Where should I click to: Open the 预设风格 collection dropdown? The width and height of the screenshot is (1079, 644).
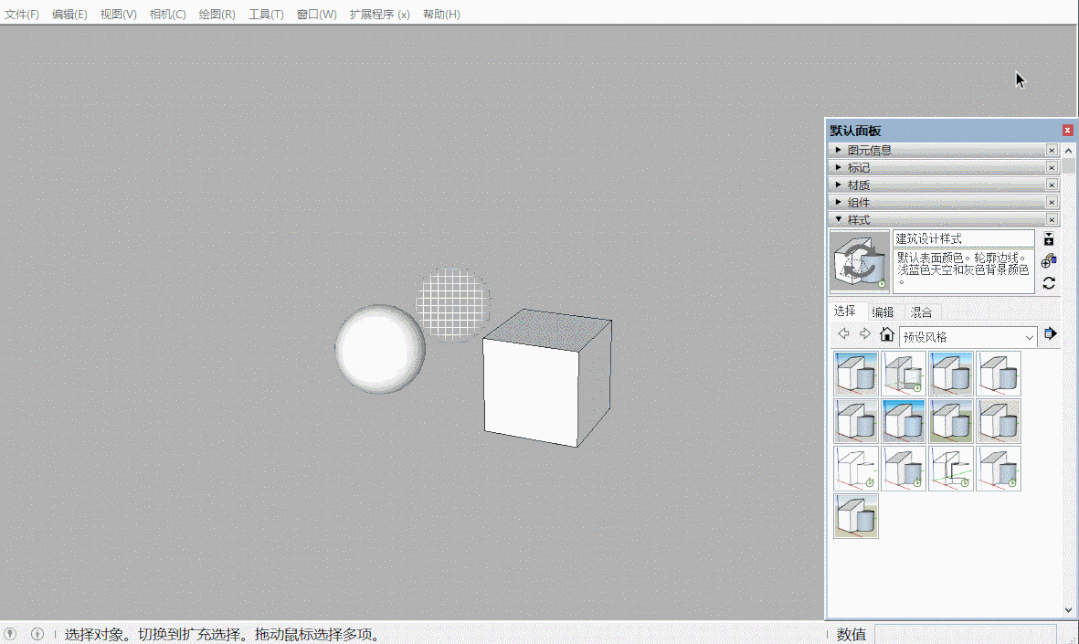pos(968,336)
